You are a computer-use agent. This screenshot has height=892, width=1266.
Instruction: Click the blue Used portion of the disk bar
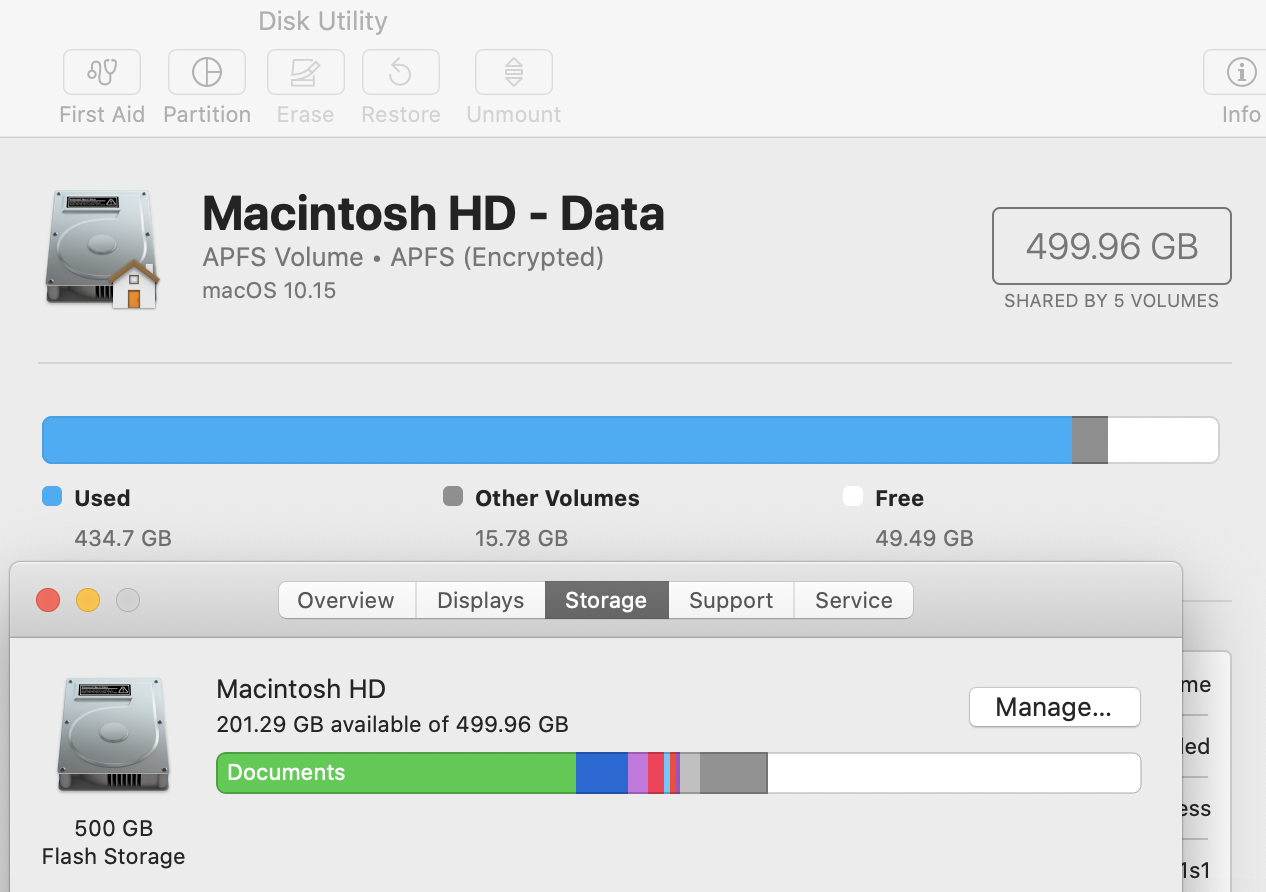[557, 440]
